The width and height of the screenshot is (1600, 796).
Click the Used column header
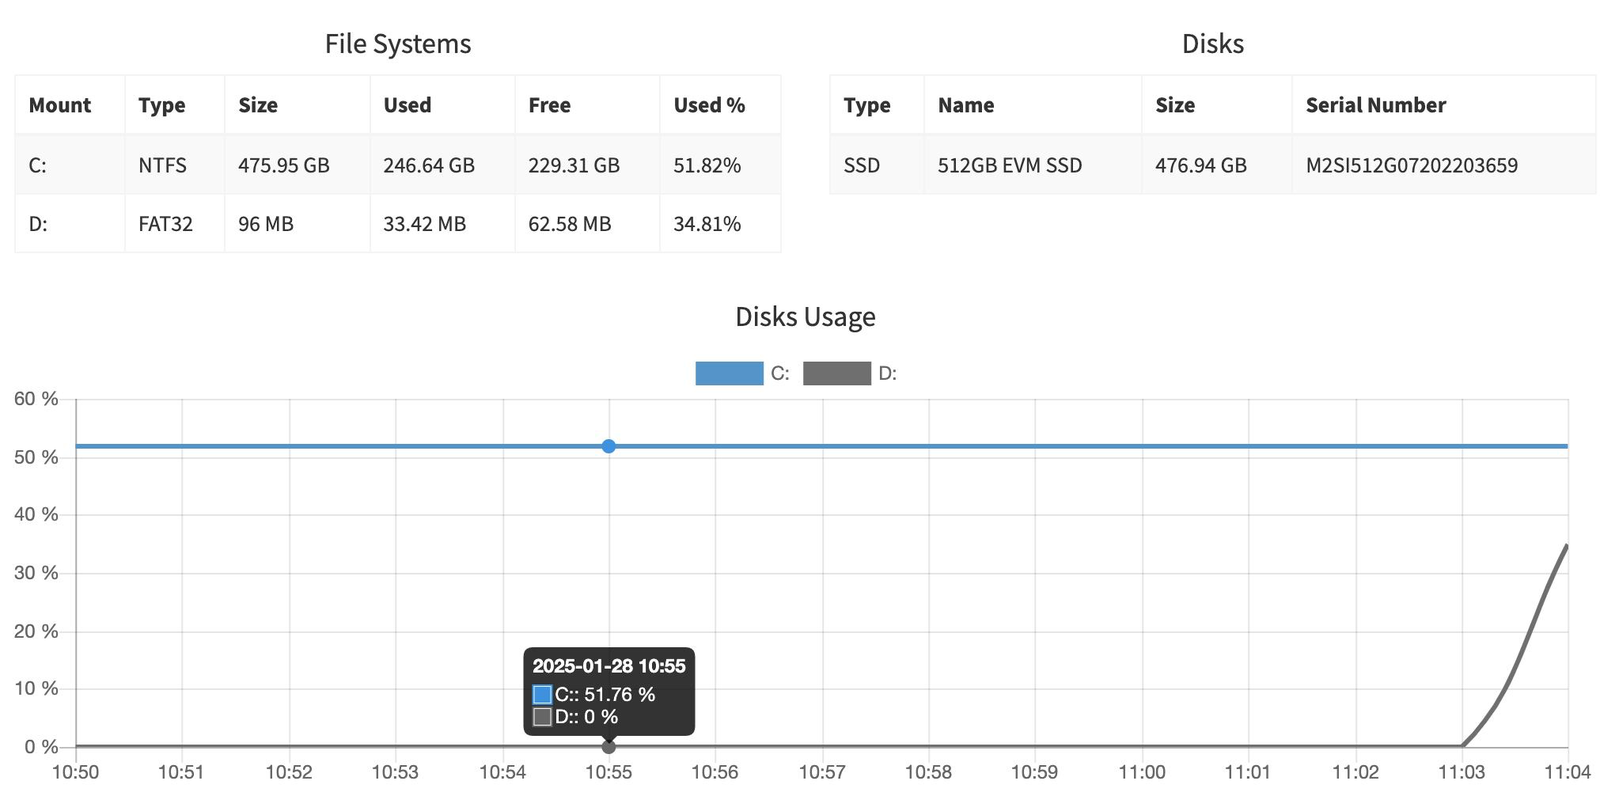[x=442, y=105]
